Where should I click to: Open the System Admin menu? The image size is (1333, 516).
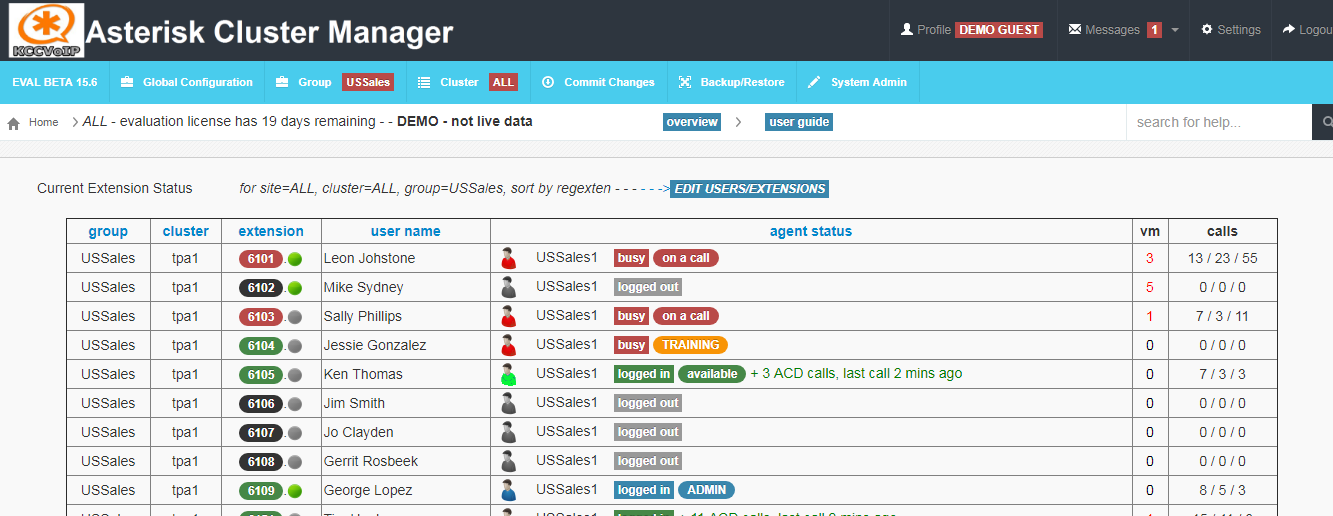click(x=858, y=82)
